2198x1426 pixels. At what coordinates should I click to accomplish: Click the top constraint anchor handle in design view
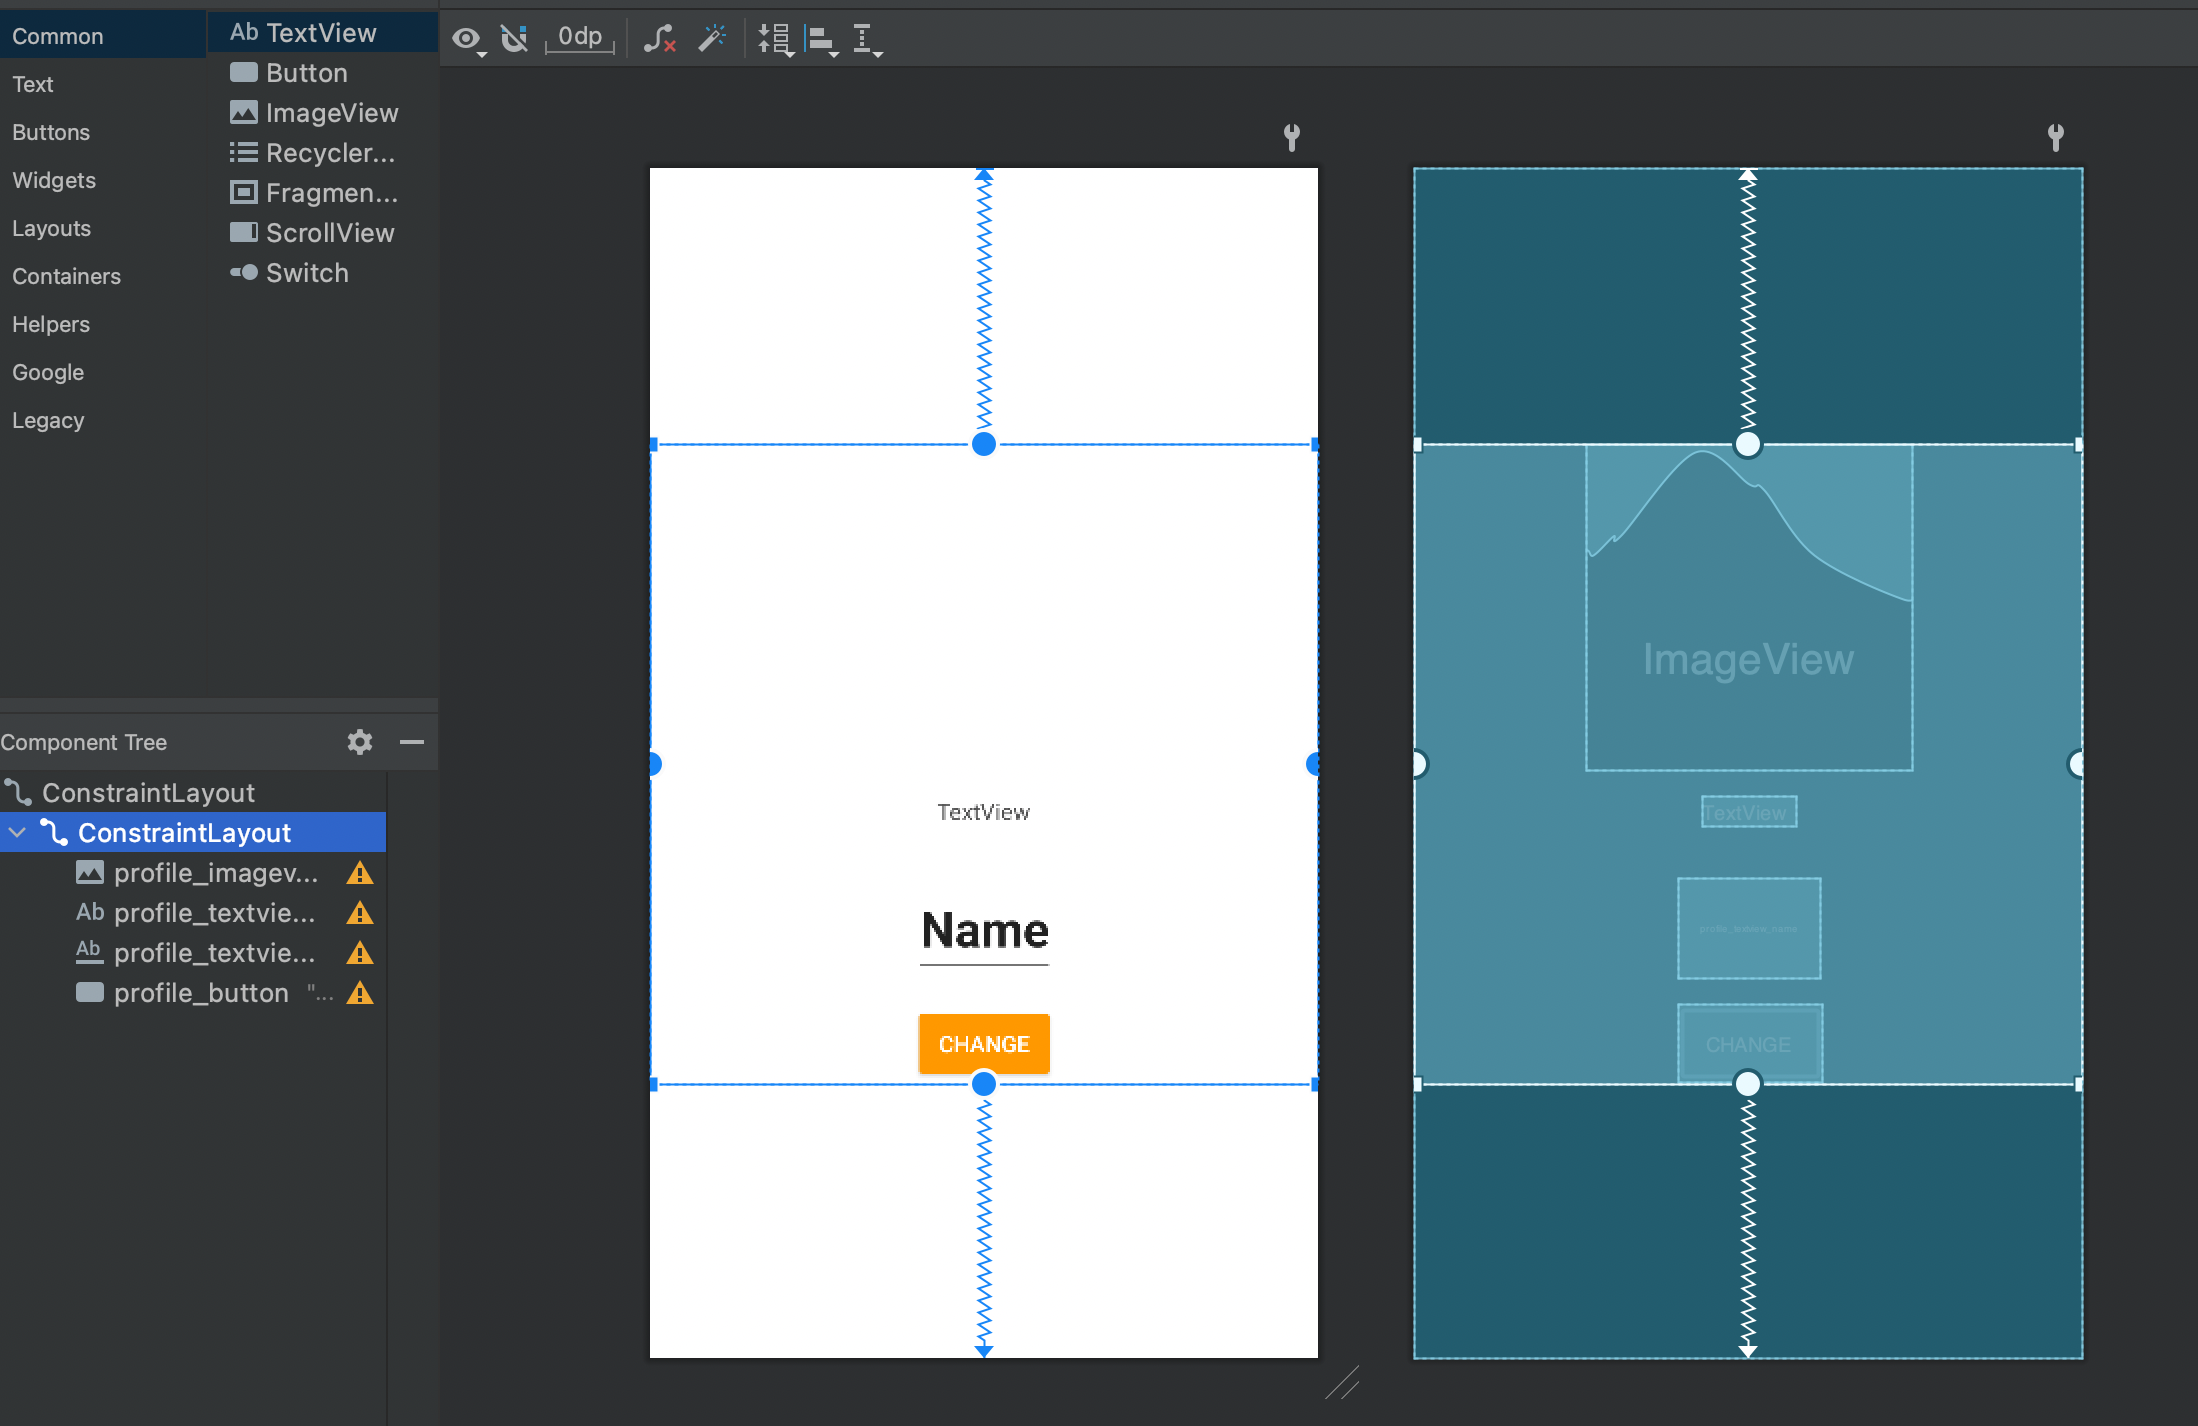pos(984,444)
